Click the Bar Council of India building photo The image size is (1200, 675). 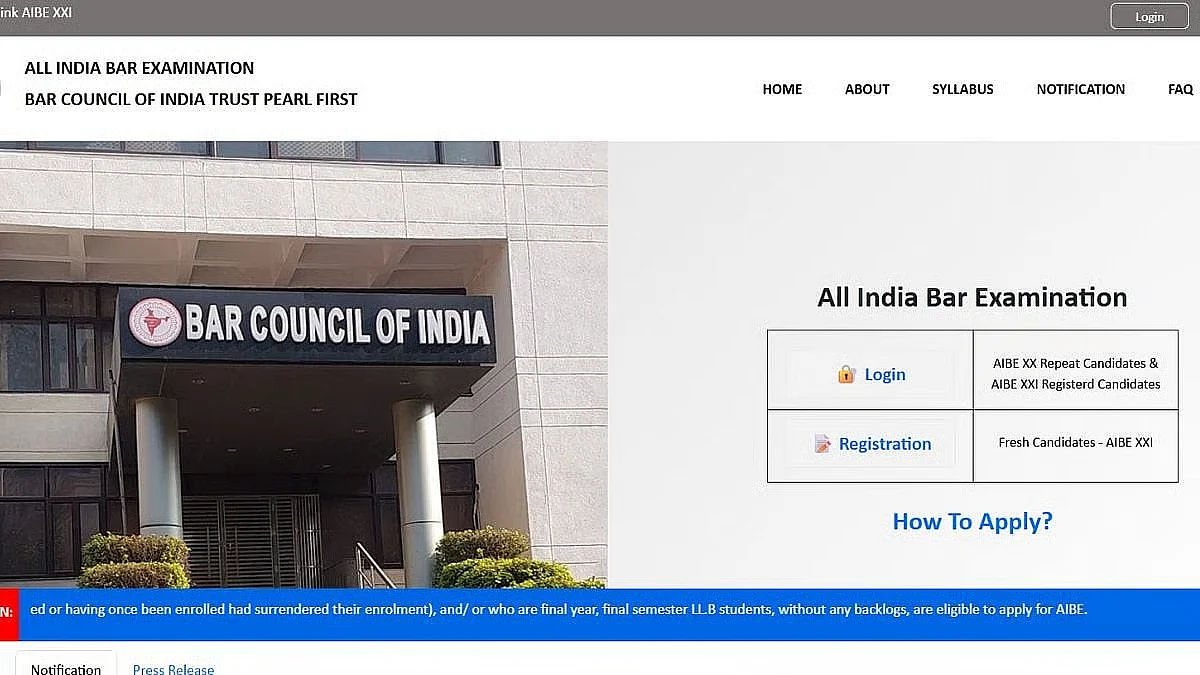pos(303,364)
